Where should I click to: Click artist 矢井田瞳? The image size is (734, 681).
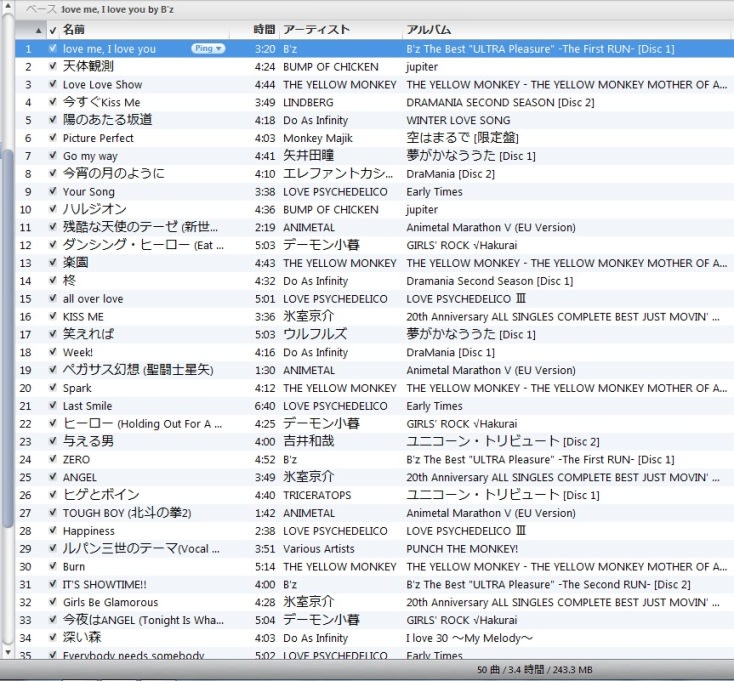tap(308, 155)
